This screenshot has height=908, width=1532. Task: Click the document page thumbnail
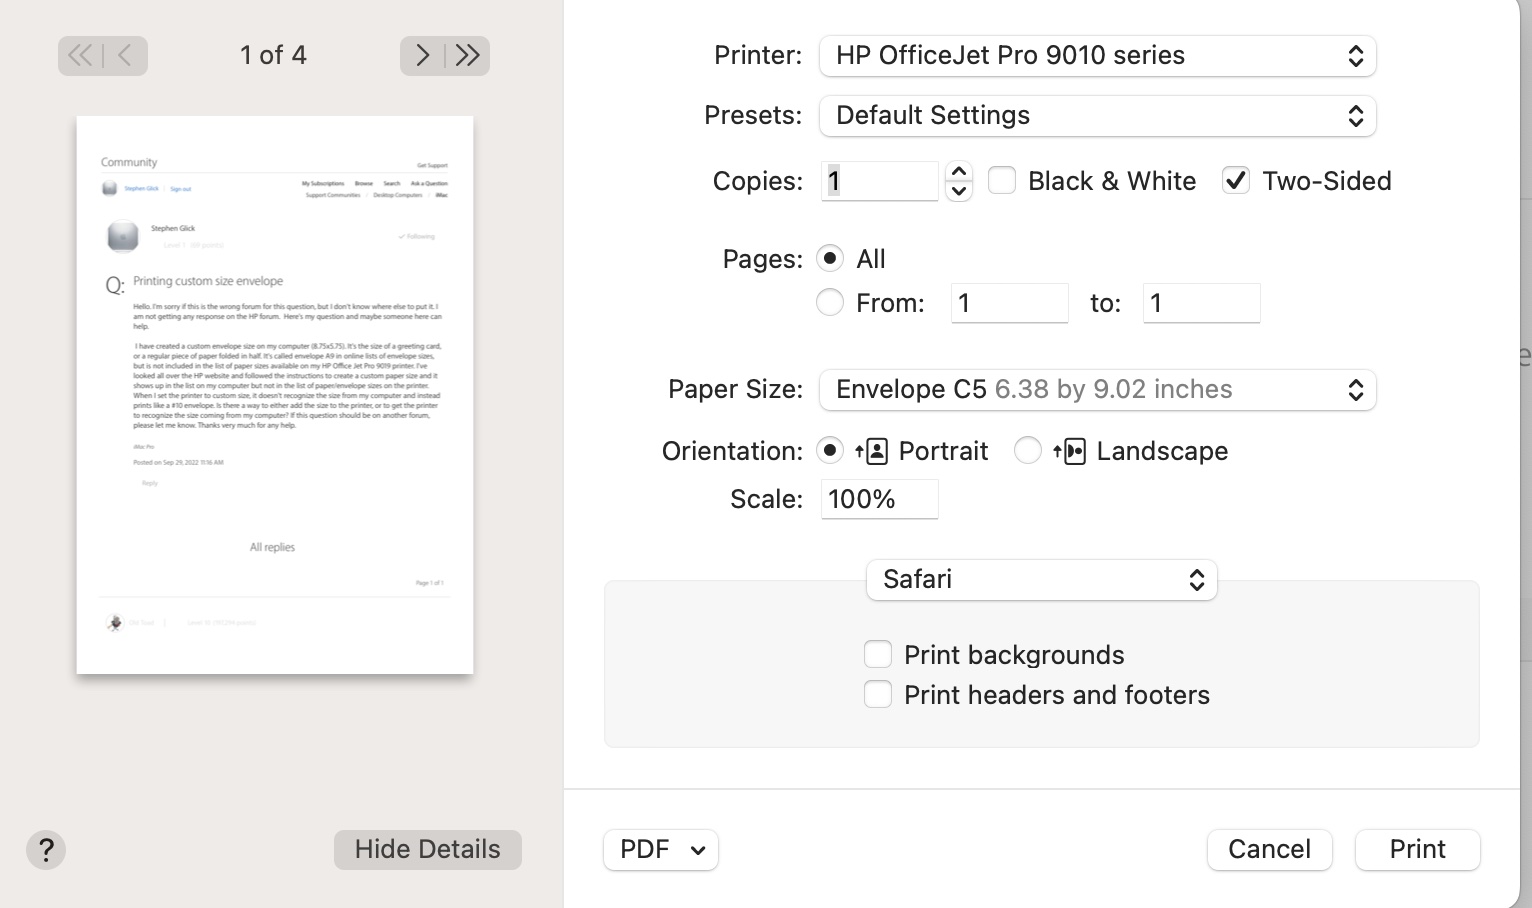[x=274, y=393]
